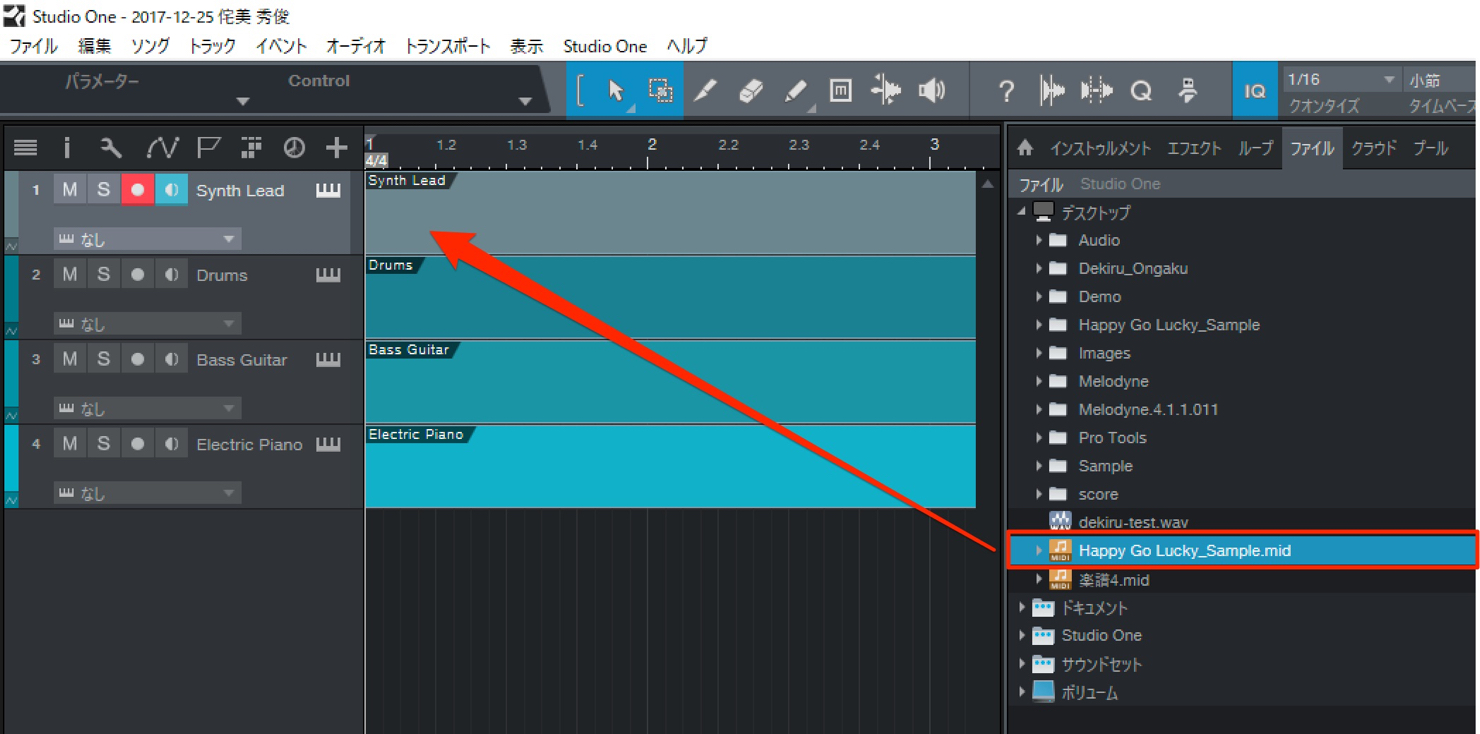1480x734 pixels.
Task: Open the ファイル menu
Action: pyautogui.click(x=33, y=46)
